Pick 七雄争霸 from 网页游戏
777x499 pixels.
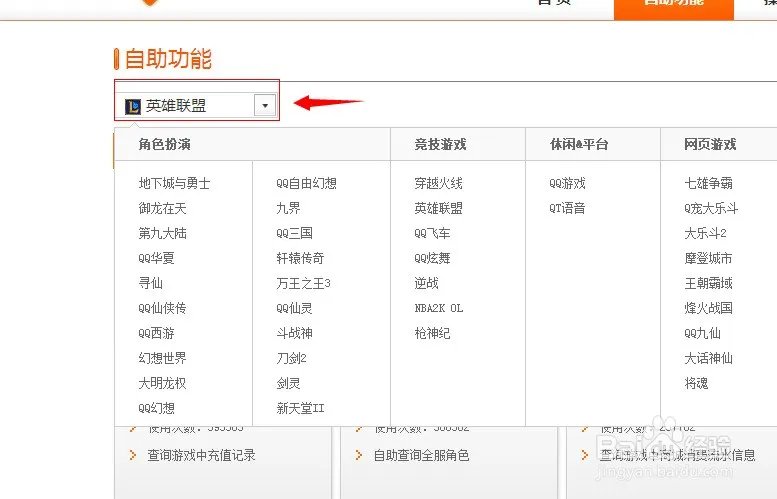click(x=709, y=183)
